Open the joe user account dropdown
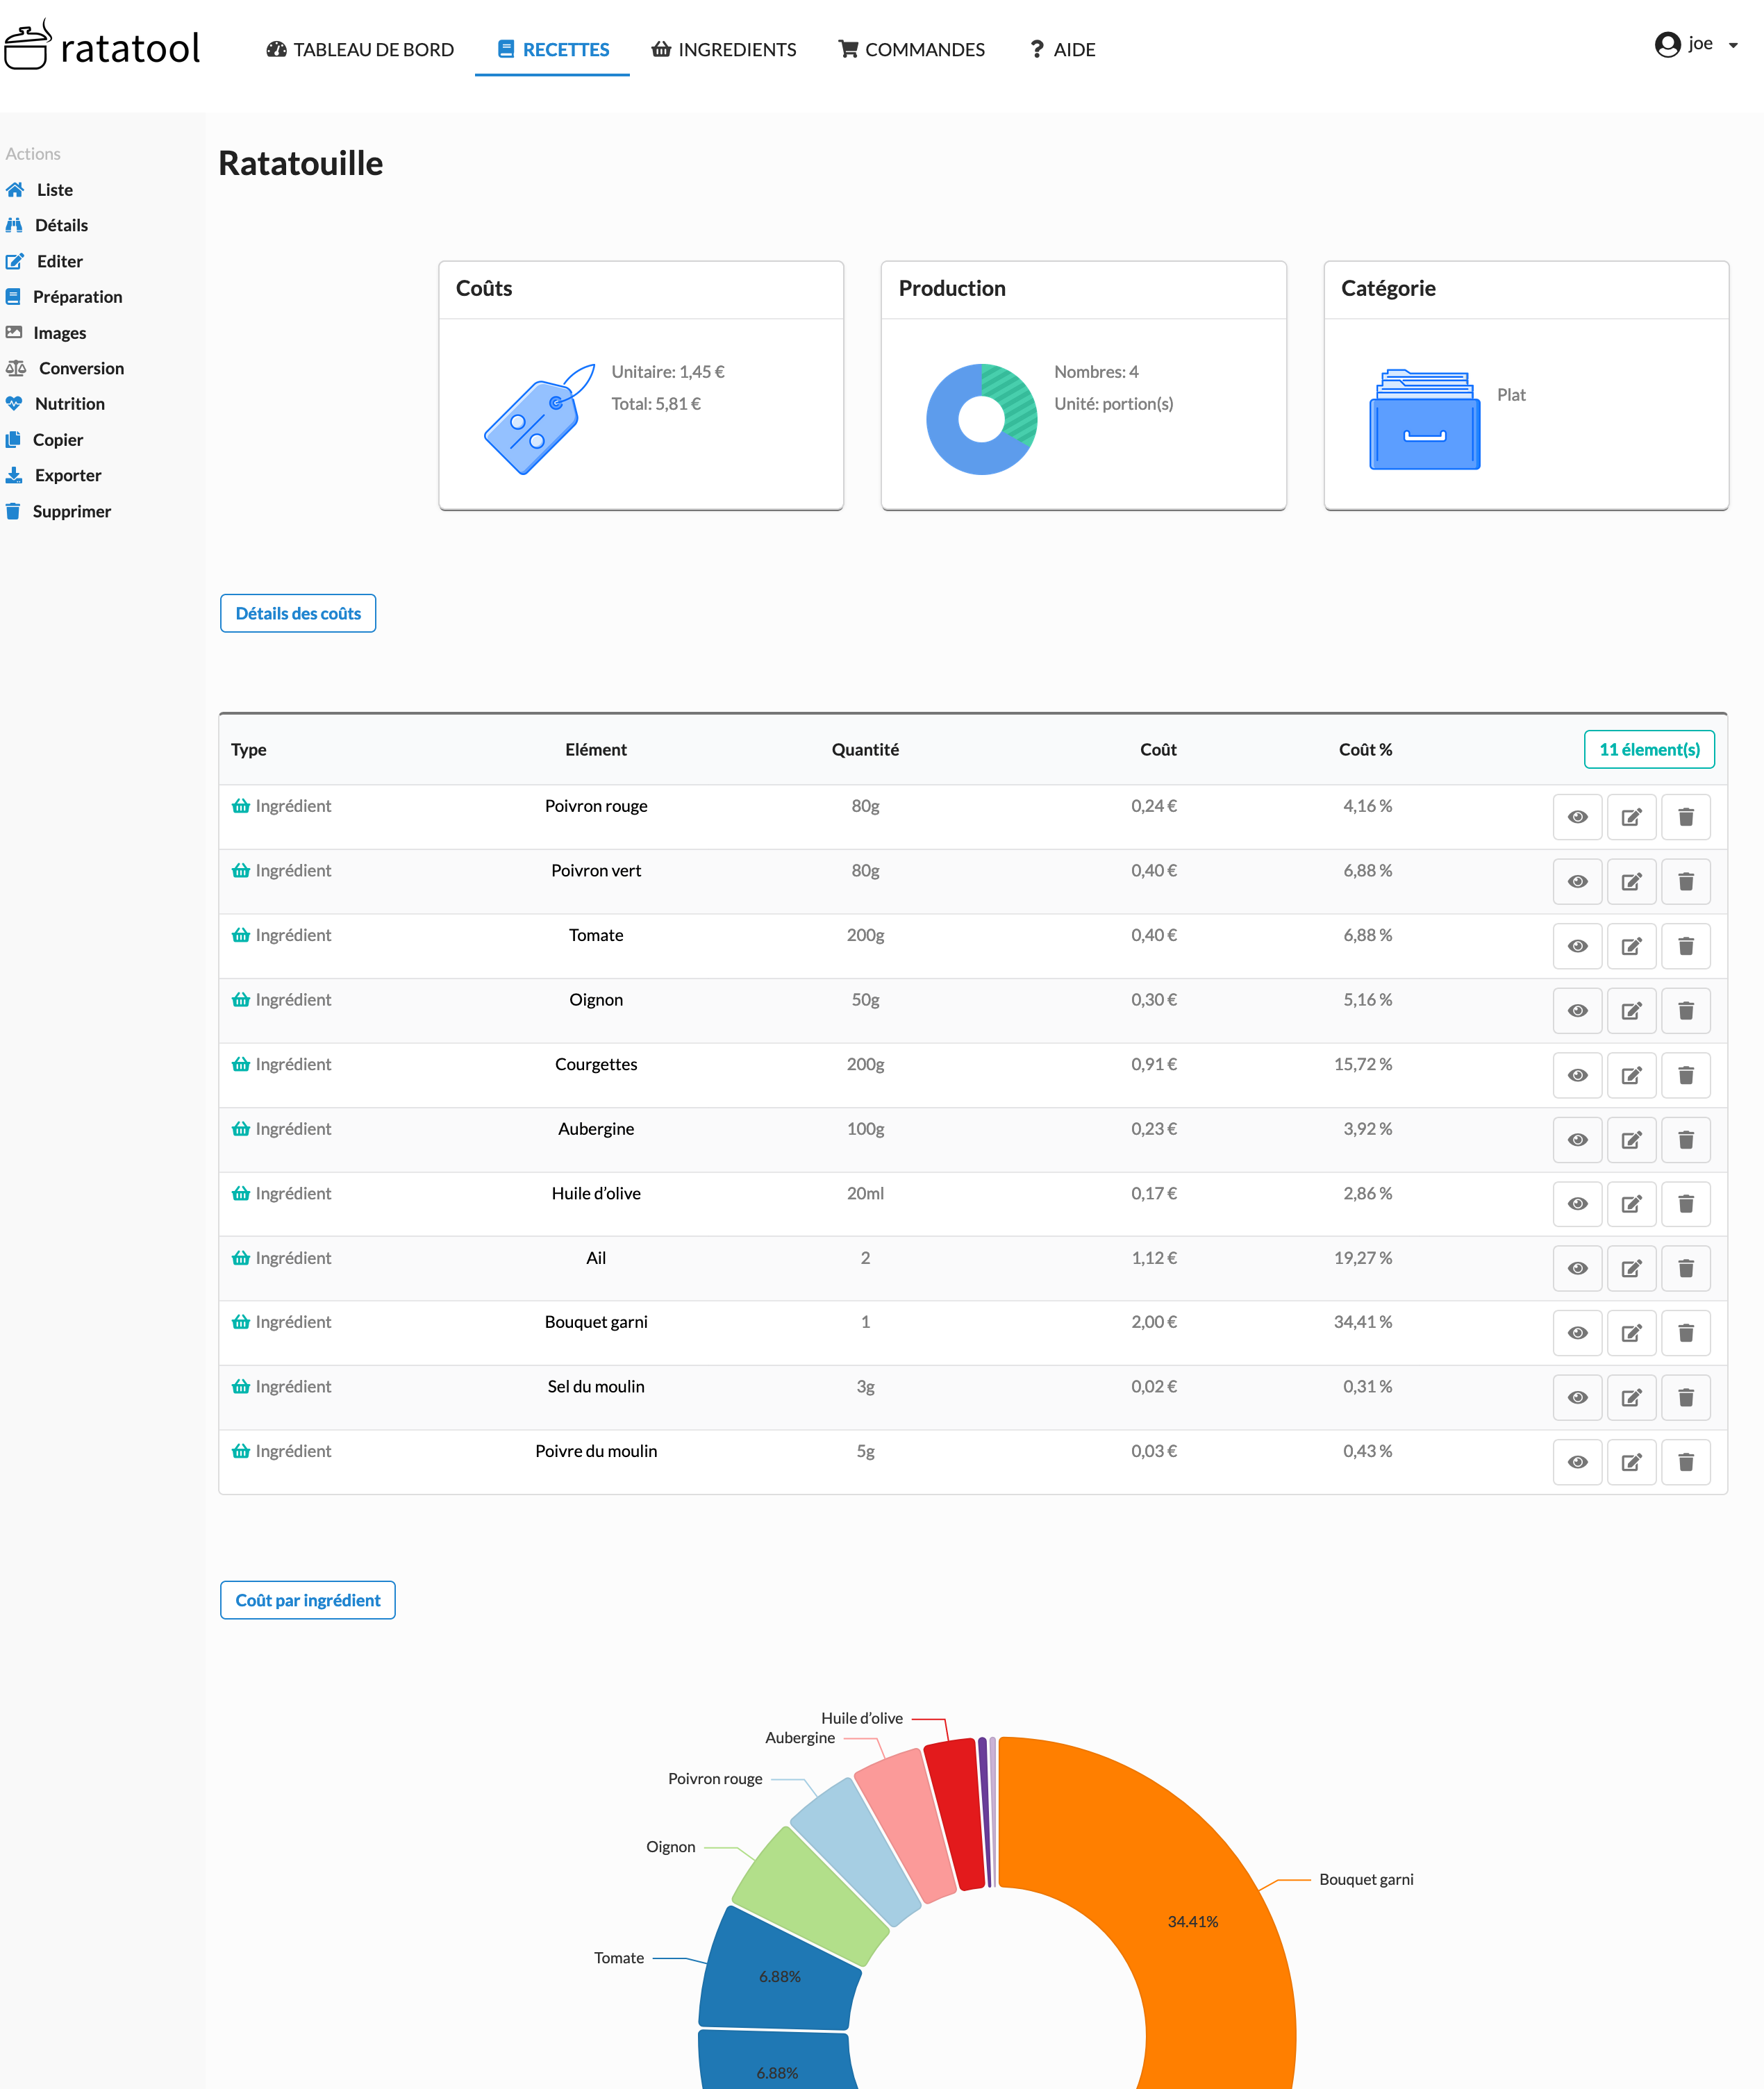 click(x=1696, y=44)
